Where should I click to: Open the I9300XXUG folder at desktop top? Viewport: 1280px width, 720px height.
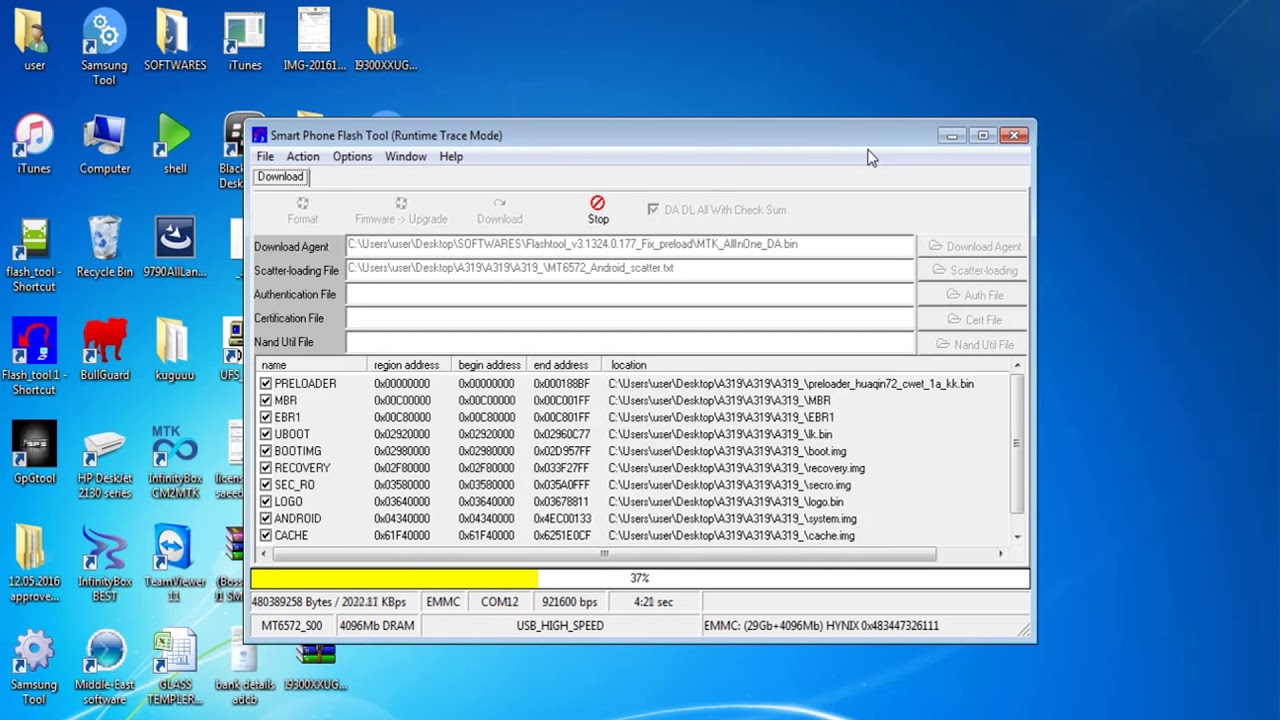tap(384, 32)
